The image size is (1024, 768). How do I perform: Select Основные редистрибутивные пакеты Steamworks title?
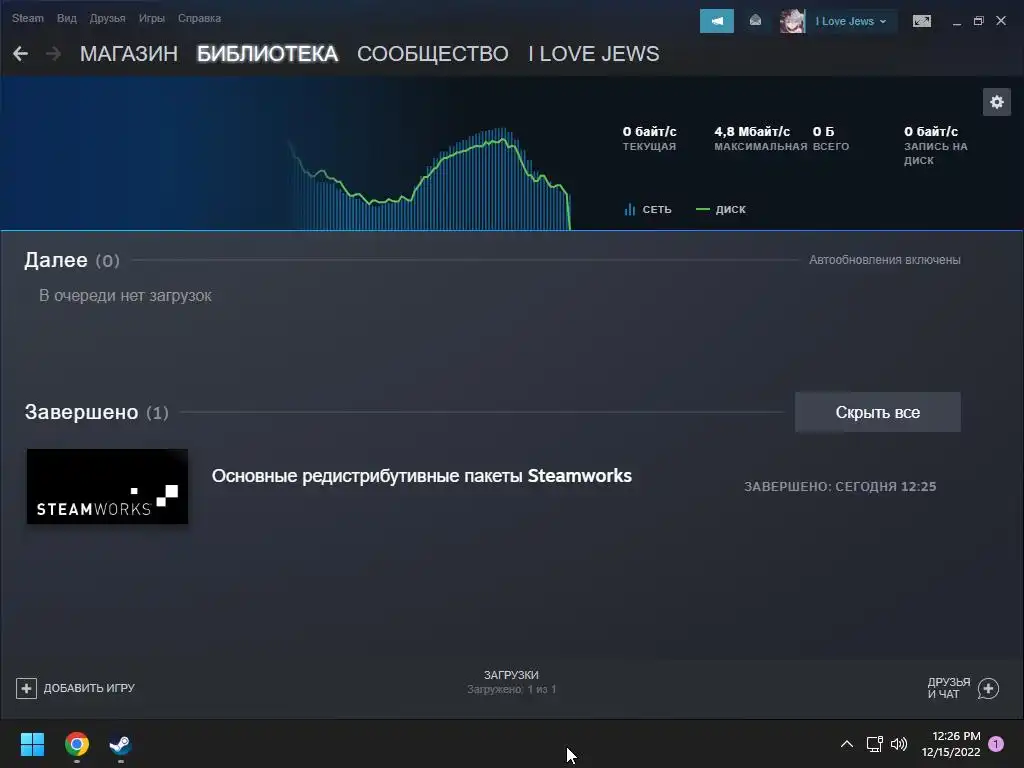pos(422,475)
